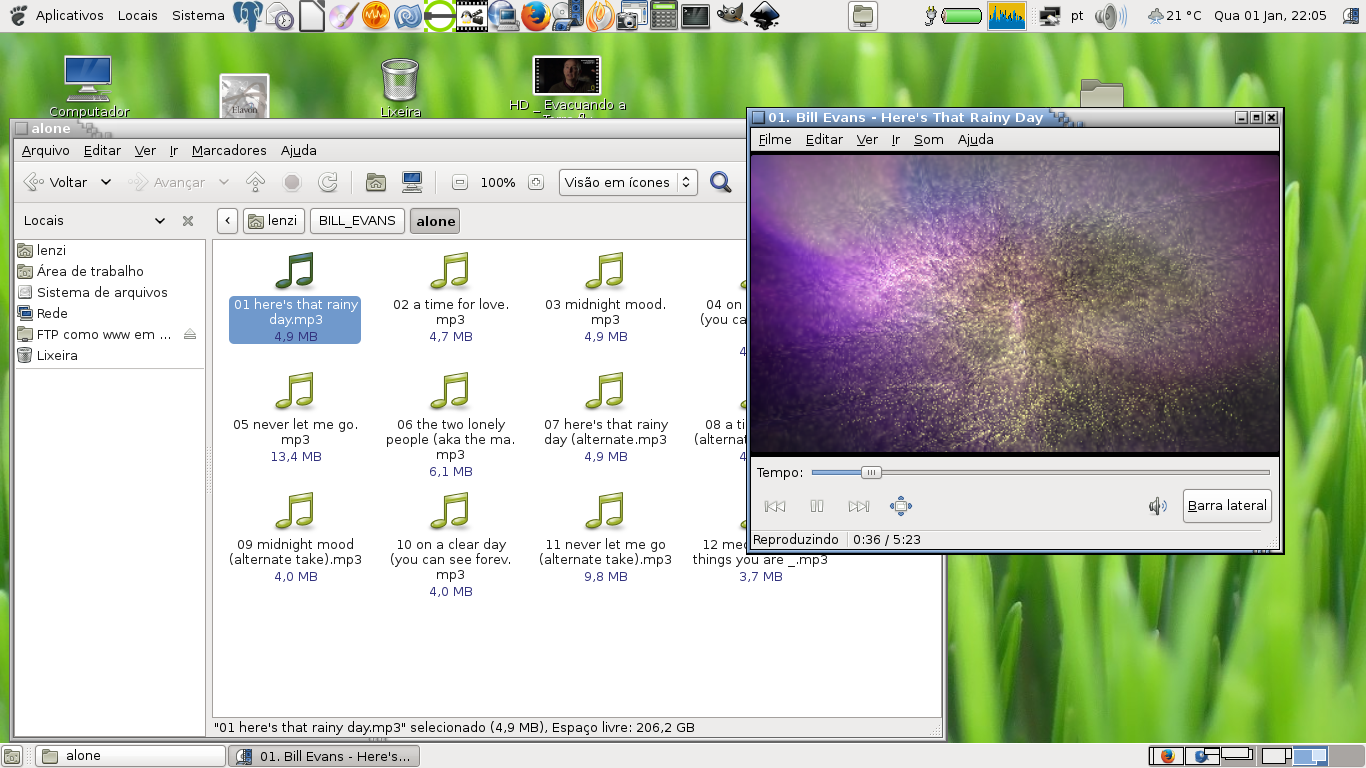The image size is (1366, 768).
Task: Zoom out the icon view
Action: click(460, 182)
